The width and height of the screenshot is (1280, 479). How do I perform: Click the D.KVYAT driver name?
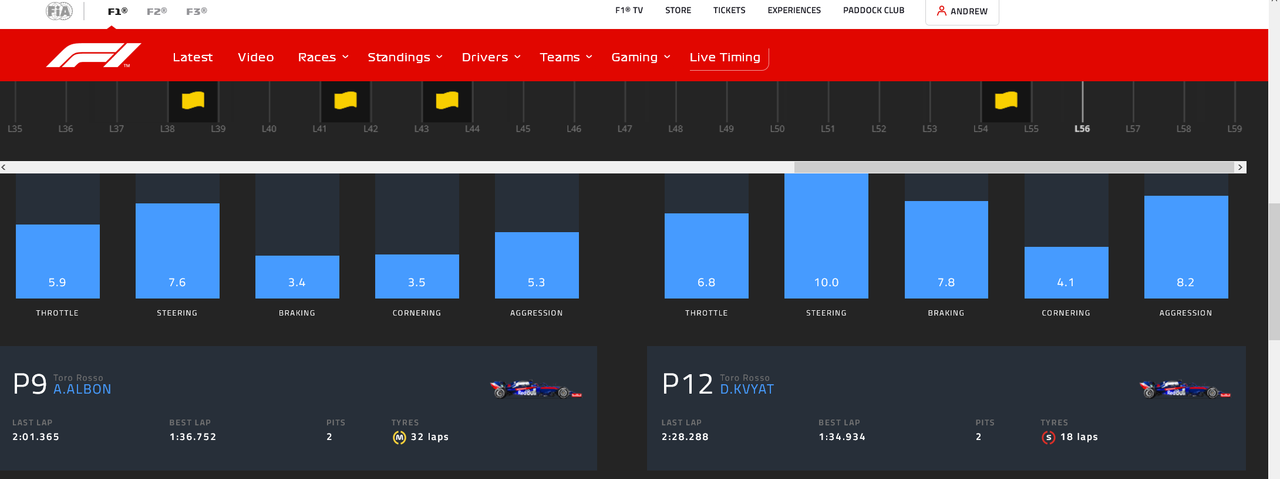click(x=747, y=389)
